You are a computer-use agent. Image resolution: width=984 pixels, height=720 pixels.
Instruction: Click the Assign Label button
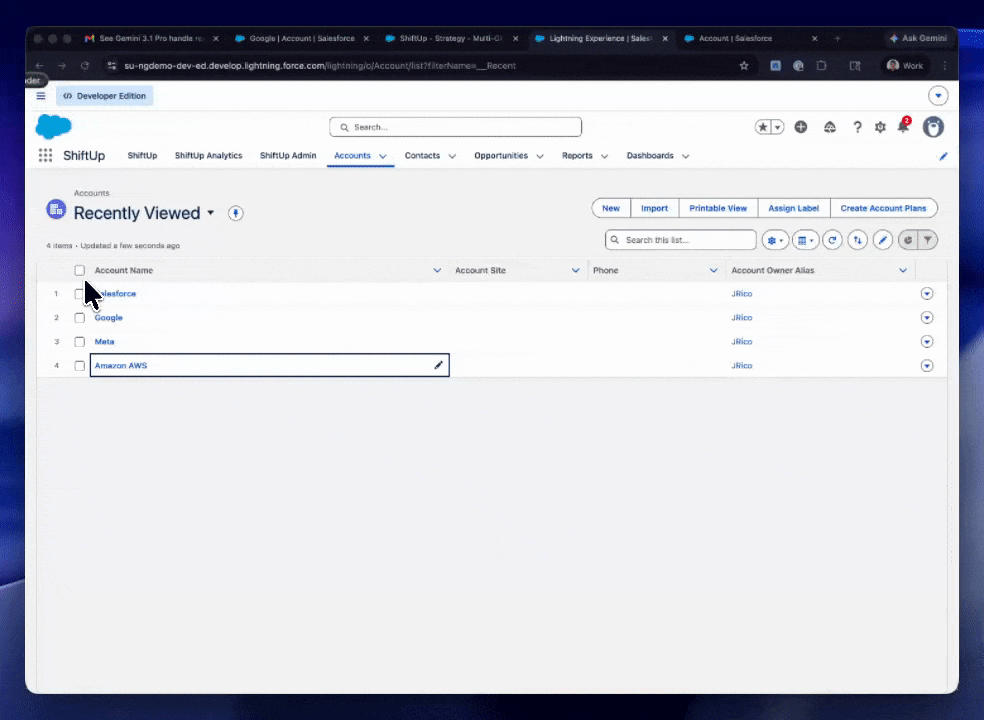pyautogui.click(x=794, y=208)
